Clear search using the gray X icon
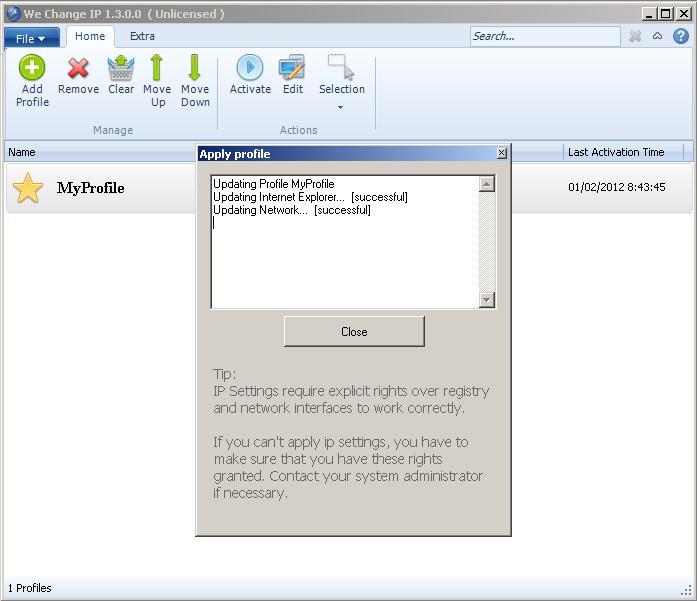The width and height of the screenshot is (697, 601). point(635,36)
